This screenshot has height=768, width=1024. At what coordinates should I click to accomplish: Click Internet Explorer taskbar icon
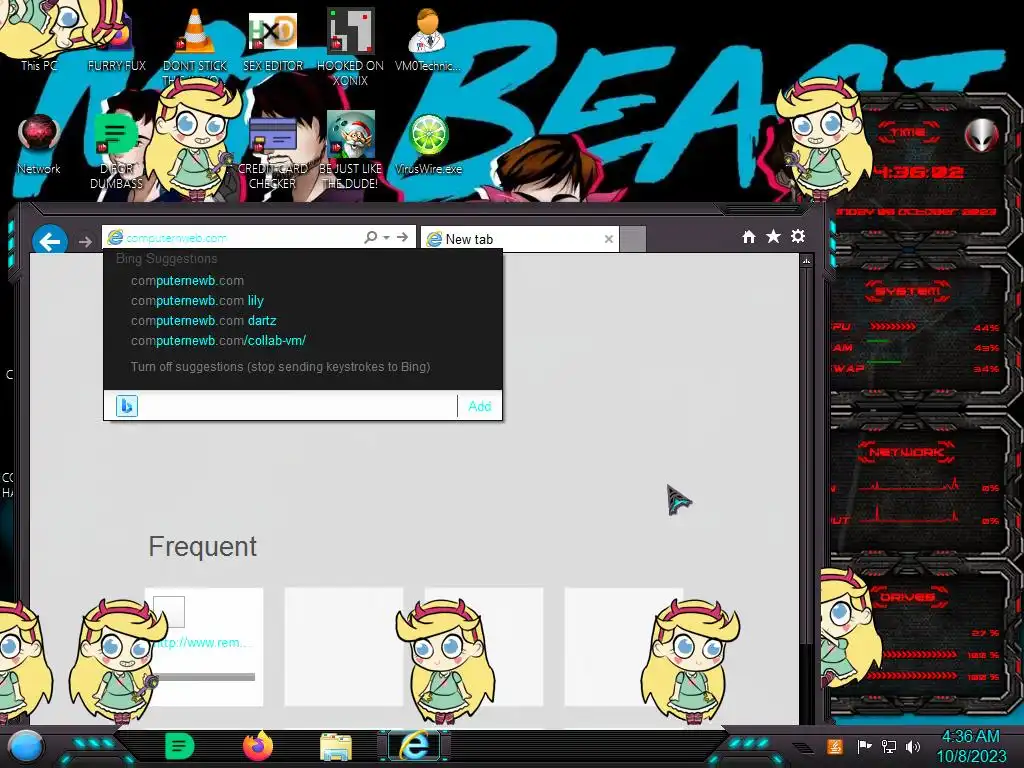click(x=414, y=746)
